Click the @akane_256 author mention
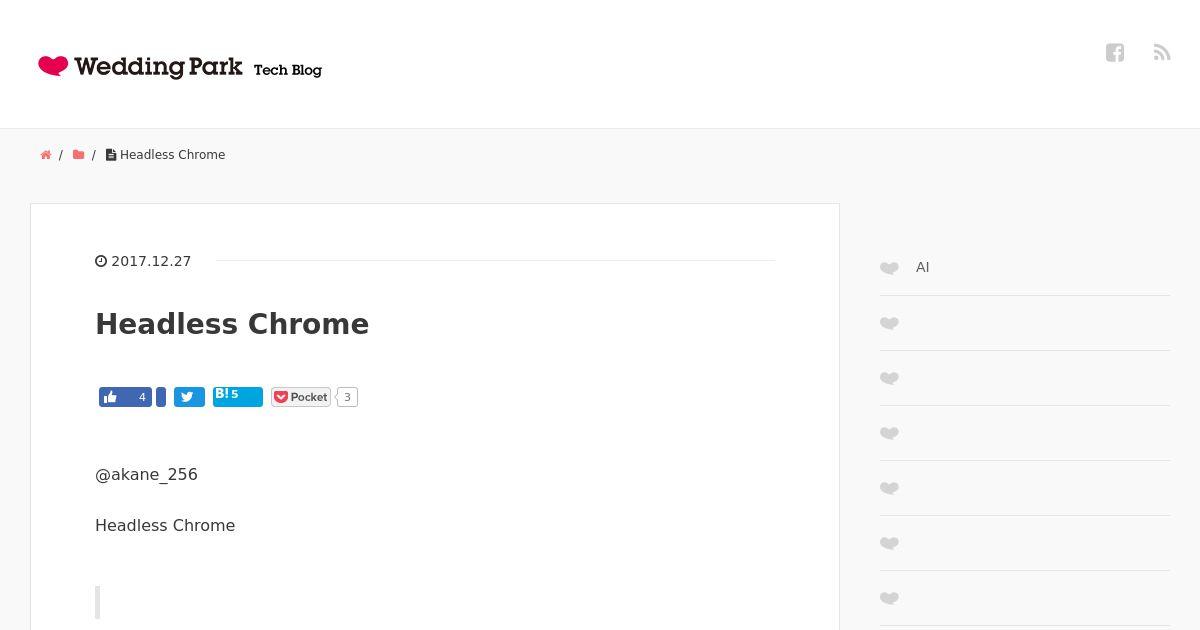The height and width of the screenshot is (630, 1200). pyautogui.click(x=146, y=474)
